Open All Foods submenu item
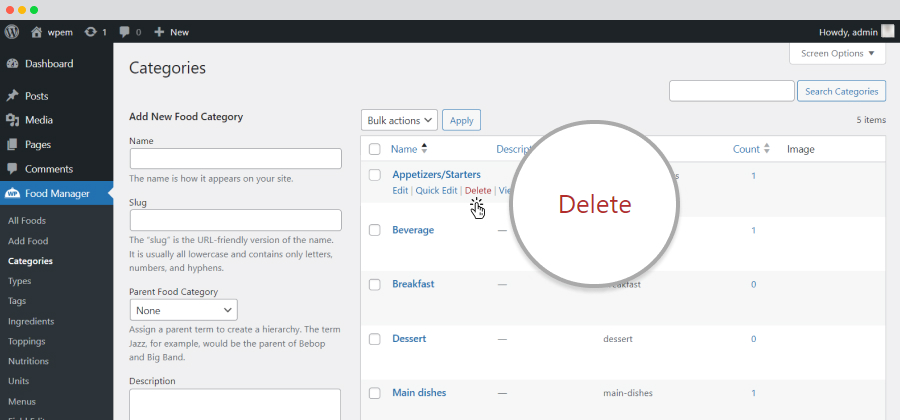 [x=27, y=221]
